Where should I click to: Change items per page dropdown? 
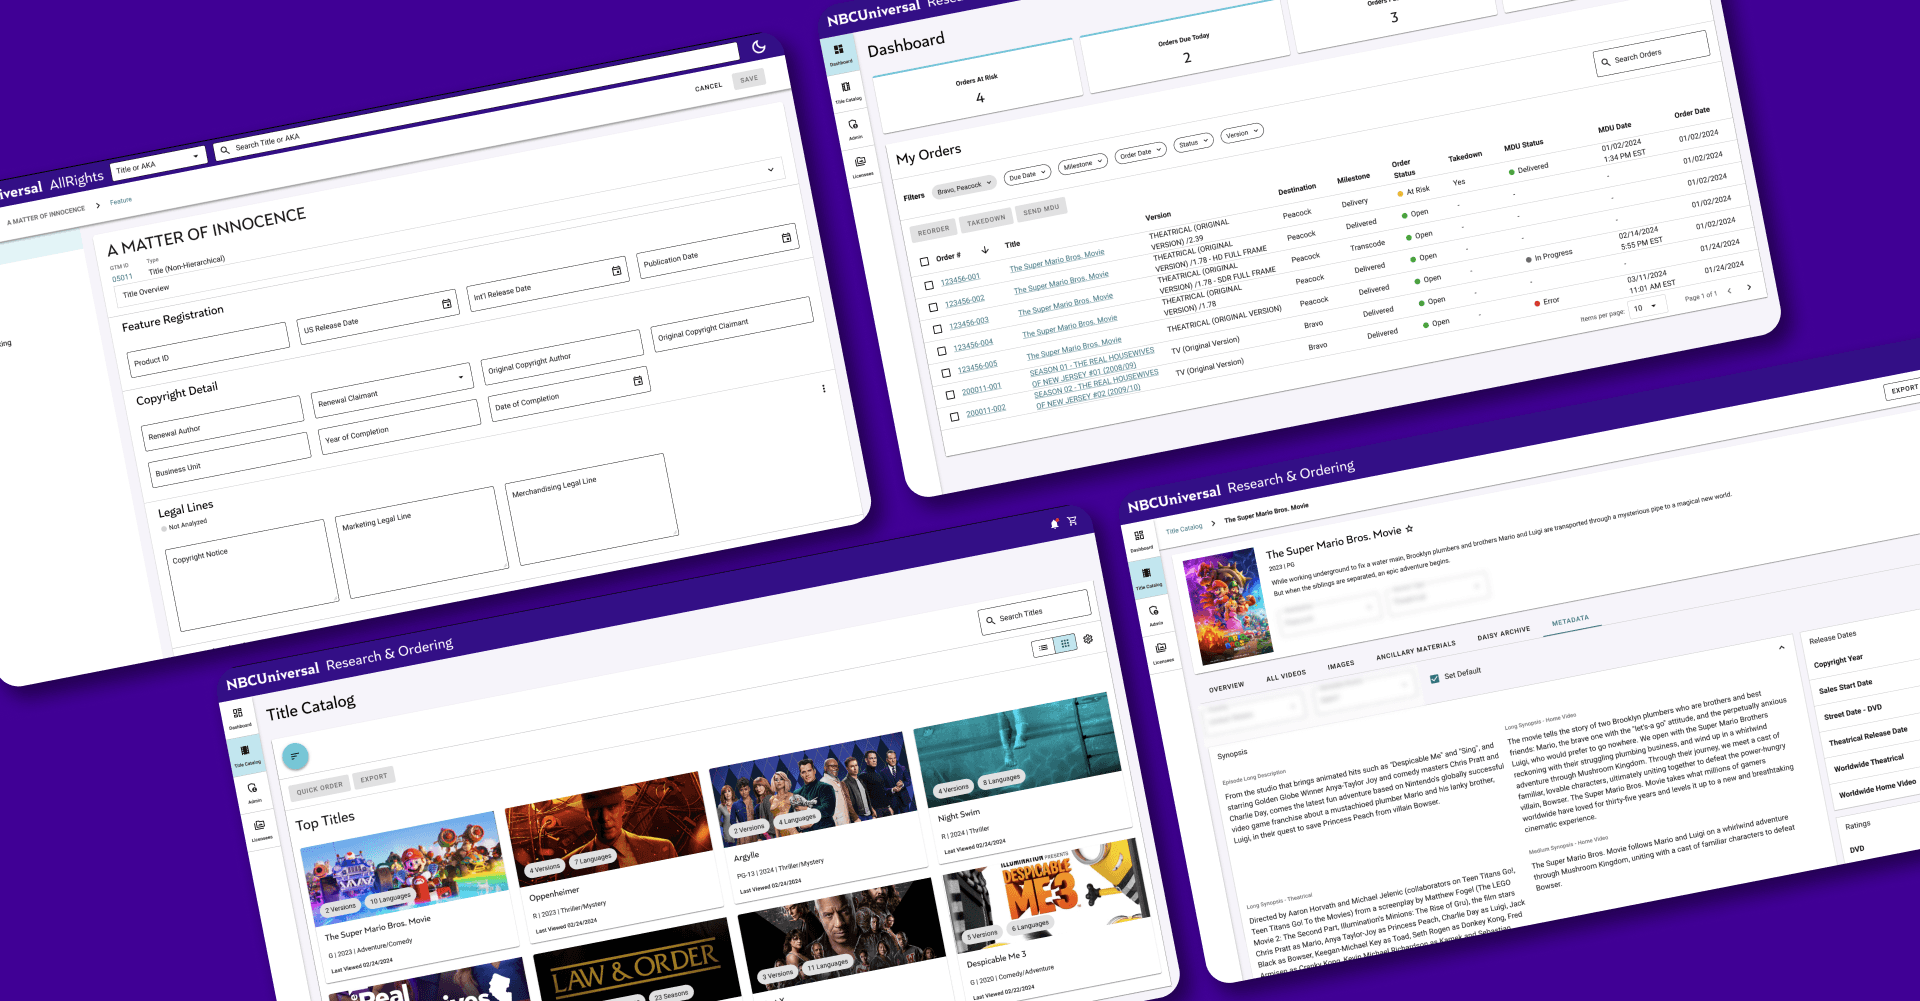(x=1648, y=308)
